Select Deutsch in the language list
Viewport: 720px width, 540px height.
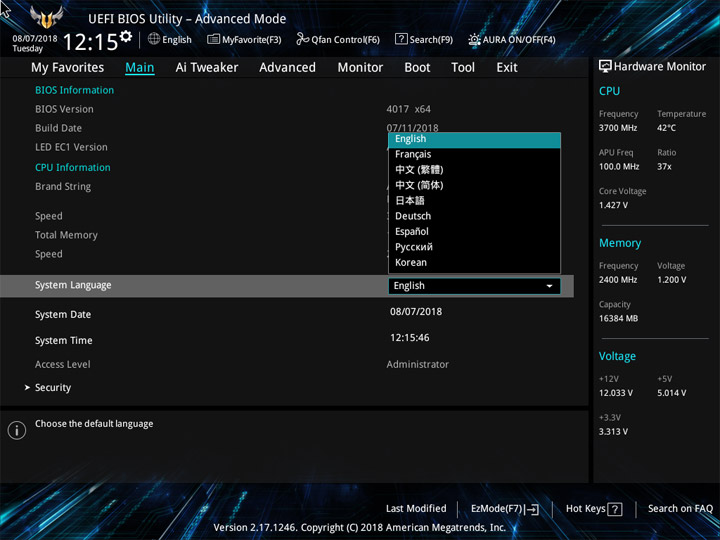(474, 216)
